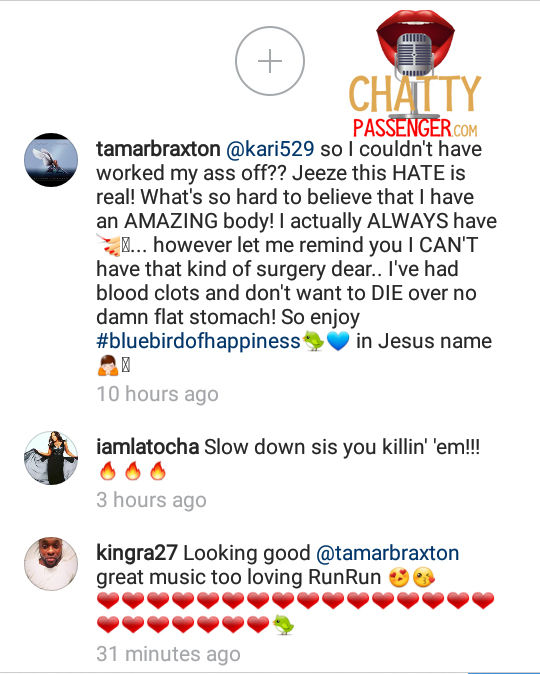Open kingra27's profile picture
Viewport: 540px width, 674px height.
[51, 564]
